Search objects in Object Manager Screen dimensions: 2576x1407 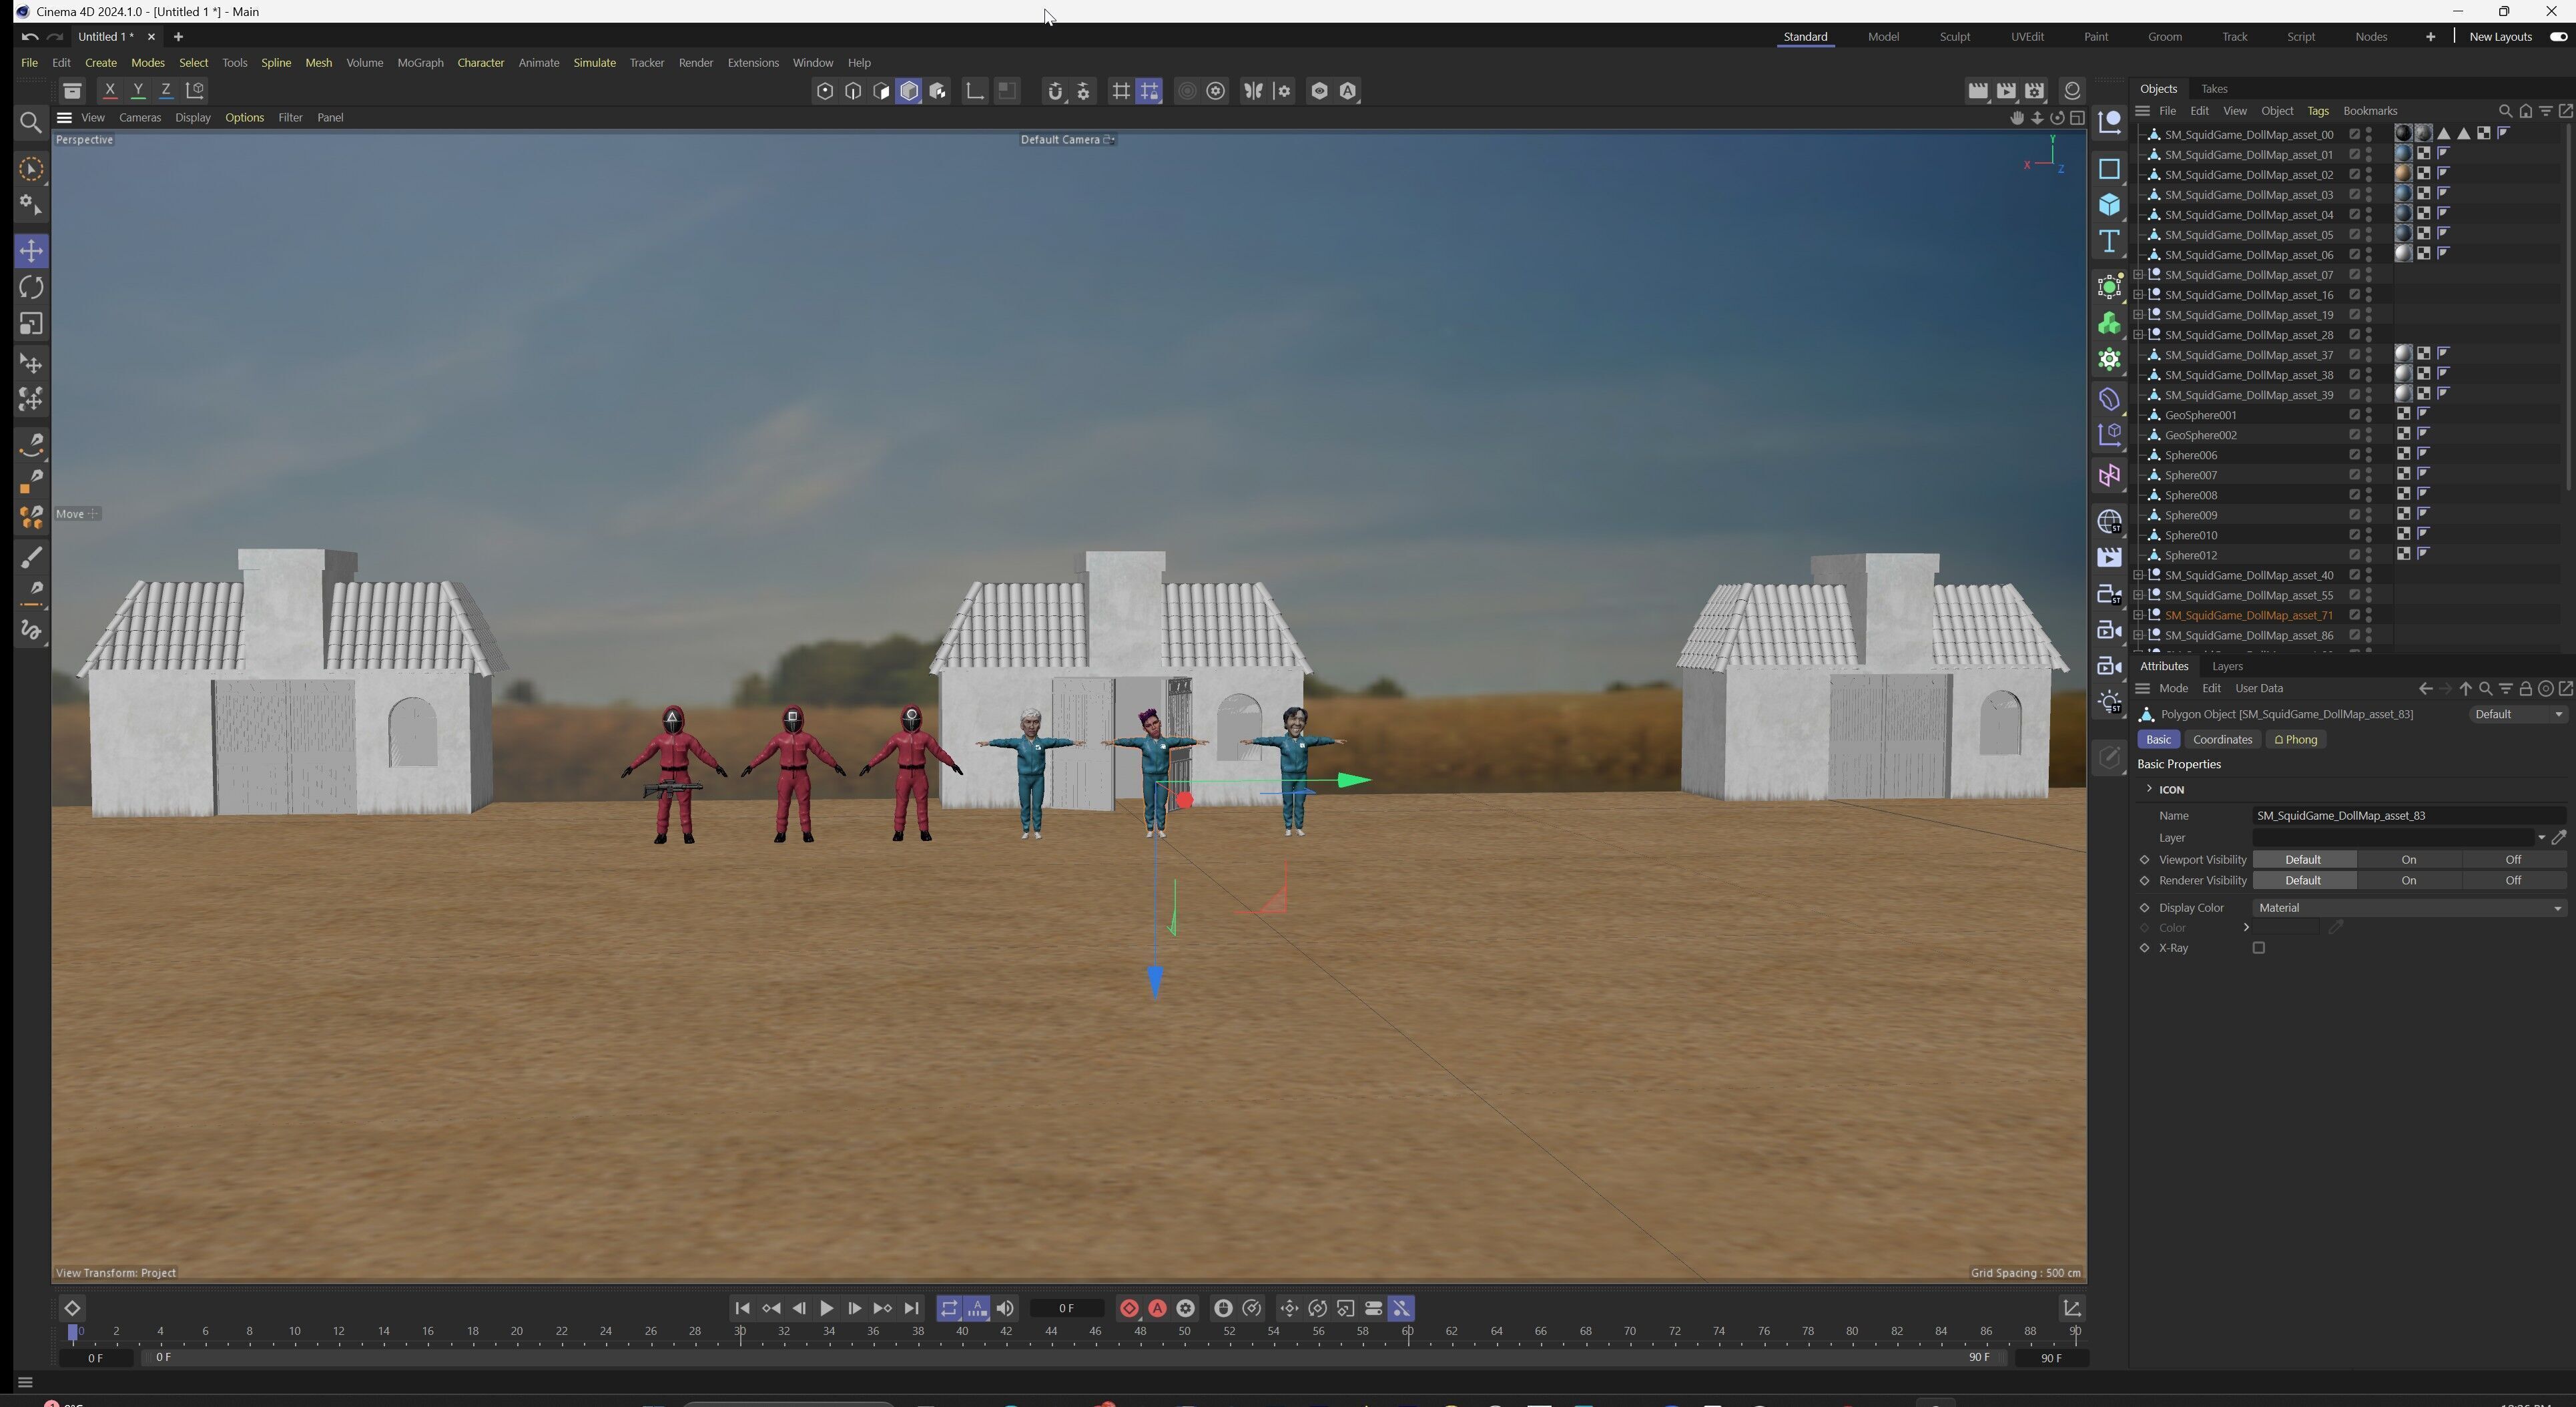pyautogui.click(x=2505, y=111)
